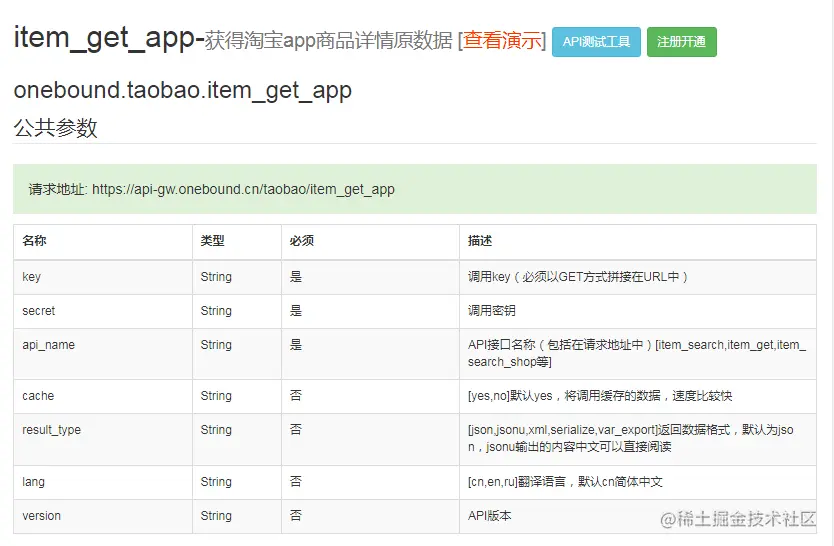Click the String type cell in cache row

[237, 396]
